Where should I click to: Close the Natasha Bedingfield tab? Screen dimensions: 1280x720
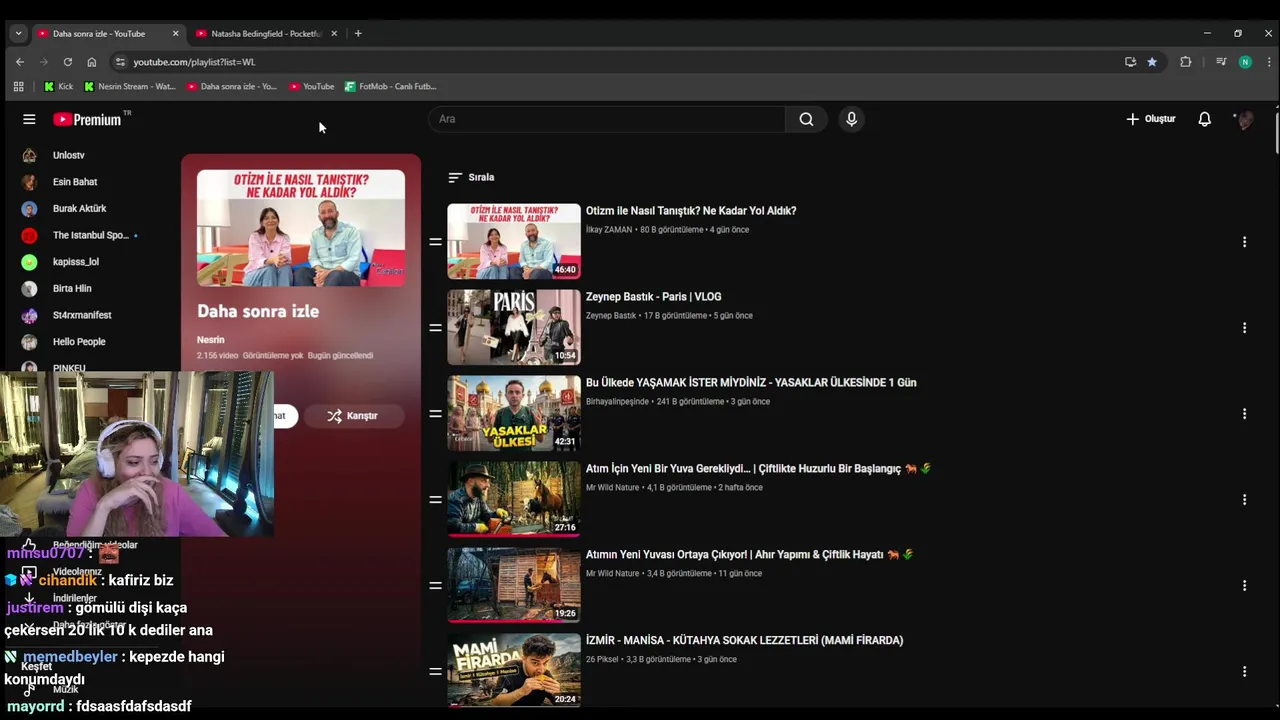334,34
